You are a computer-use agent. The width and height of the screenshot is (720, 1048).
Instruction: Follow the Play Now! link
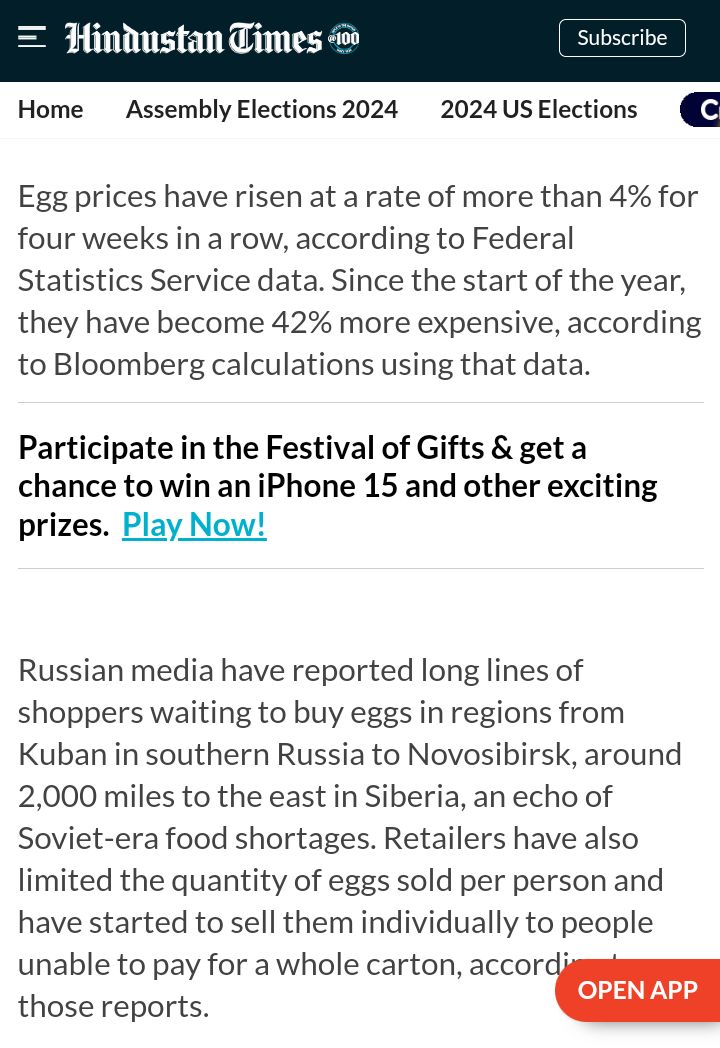195,525
